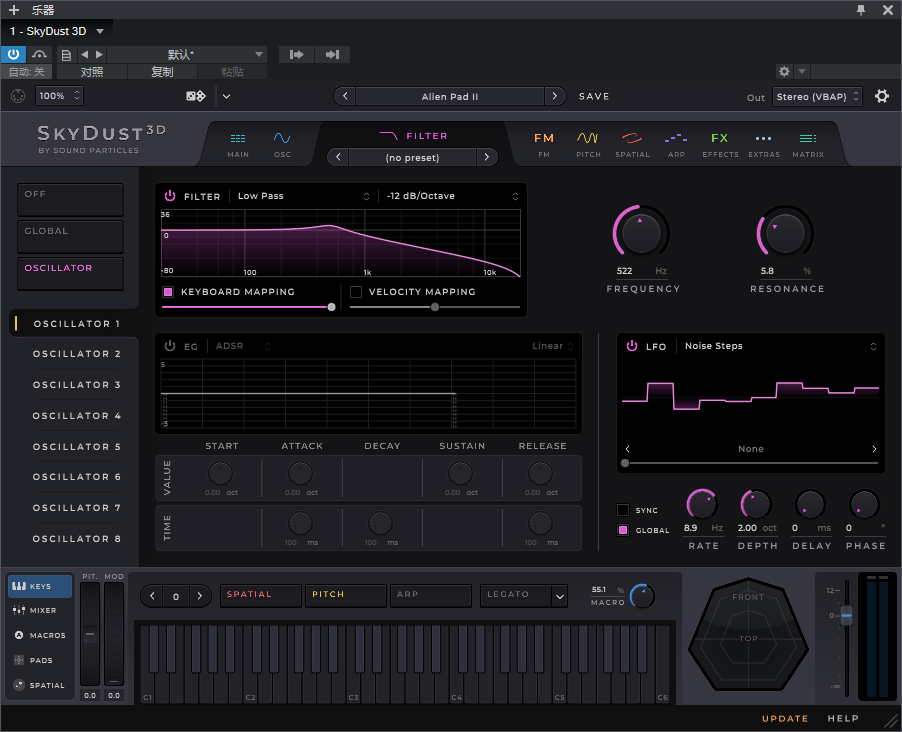Disable KEYBOARD MAPPING checkbox
Image resolution: width=902 pixels, height=732 pixels.
point(168,292)
